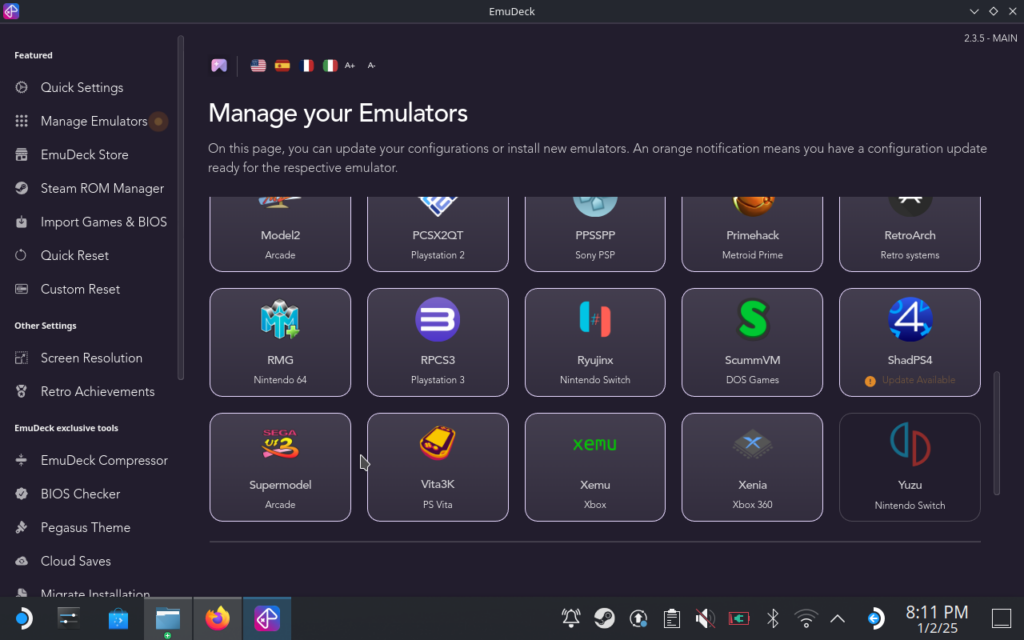Open Retro Achievements settings
The height and width of the screenshot is (640, 1024).
[97, 392]
